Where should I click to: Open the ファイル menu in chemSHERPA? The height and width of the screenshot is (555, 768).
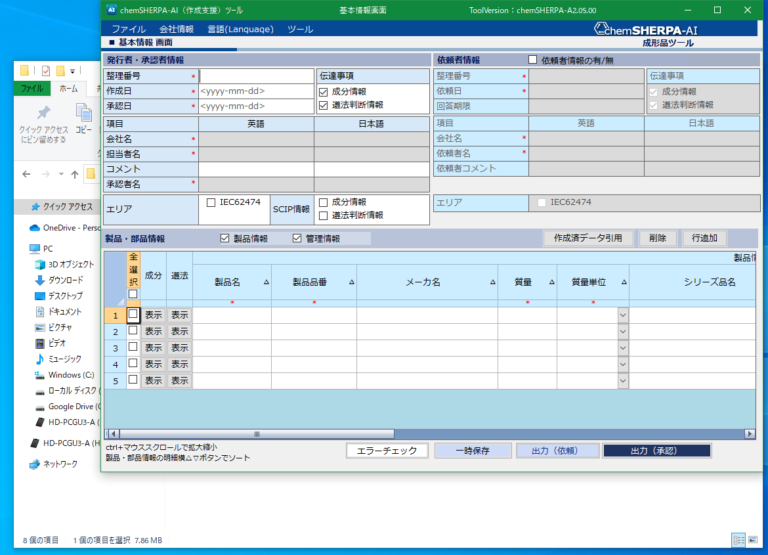tap(128, 29)
